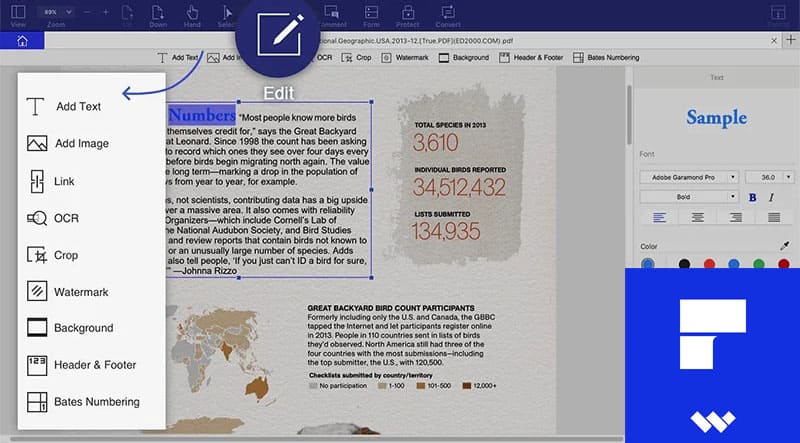Open a new tab with plus button
The image size is (800, 443).
click(x=790, y=40)
